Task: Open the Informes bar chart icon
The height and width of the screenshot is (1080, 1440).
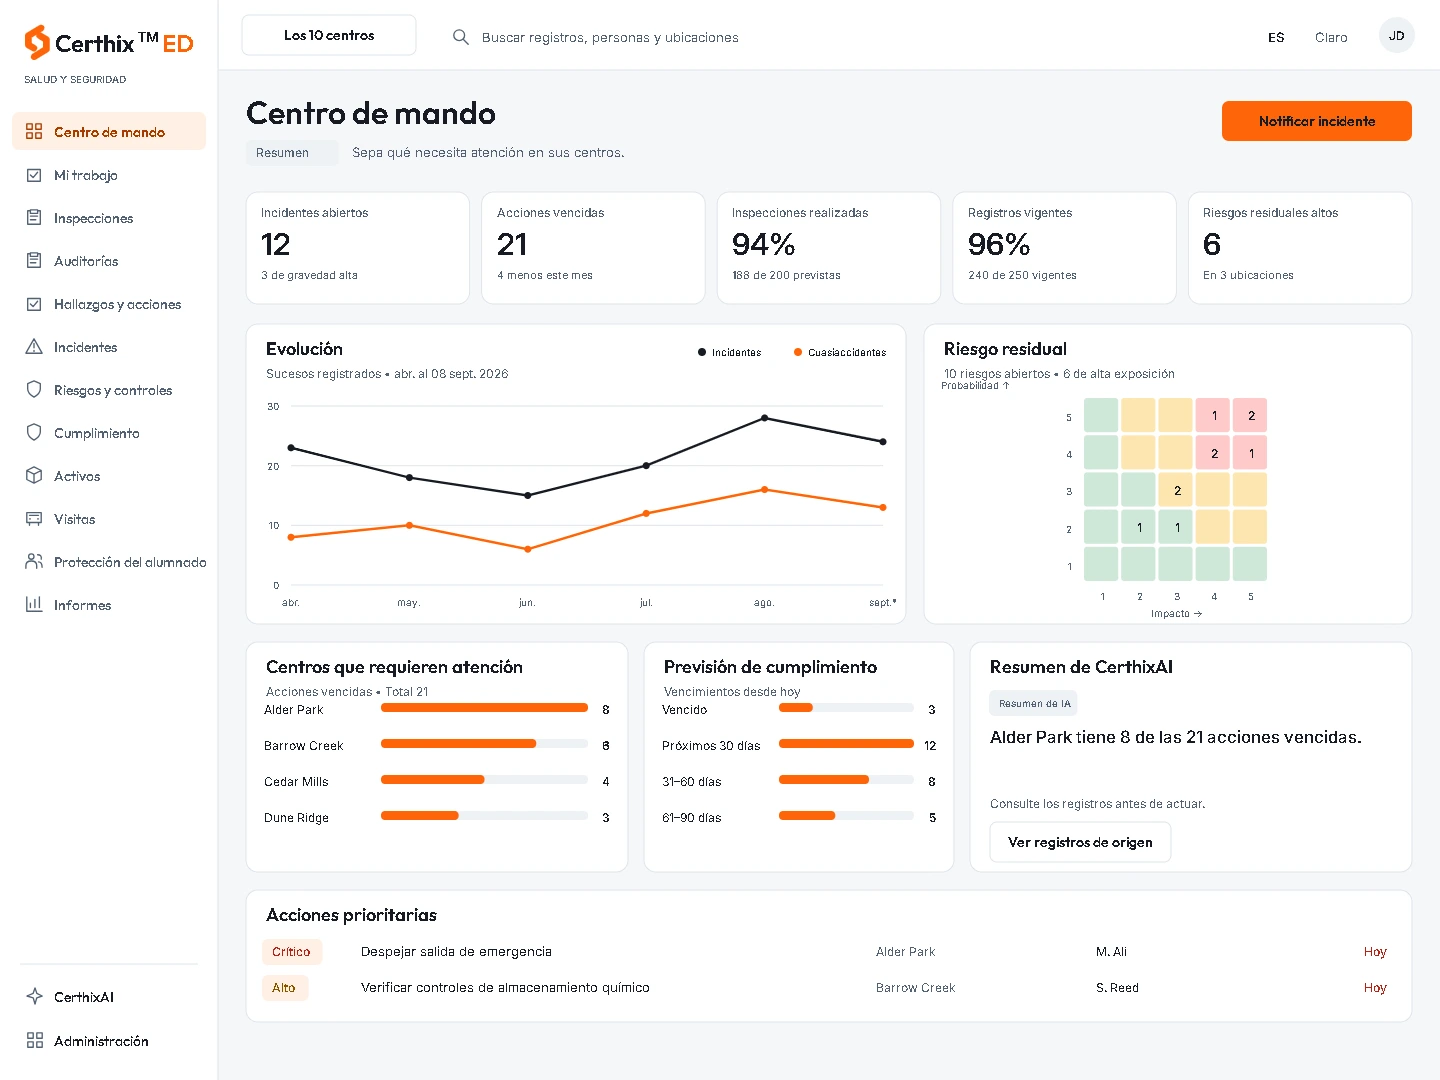Action: coord(34,605)
